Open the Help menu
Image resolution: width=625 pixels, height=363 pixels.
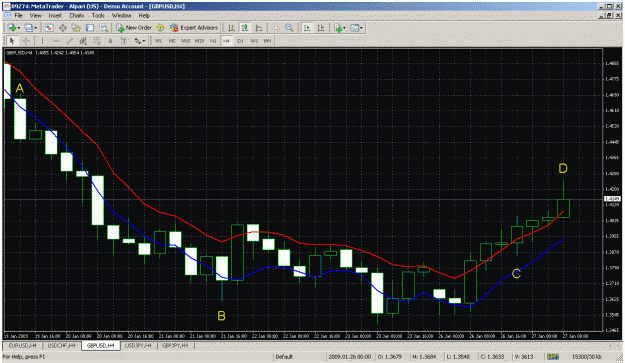pos(144,16)
